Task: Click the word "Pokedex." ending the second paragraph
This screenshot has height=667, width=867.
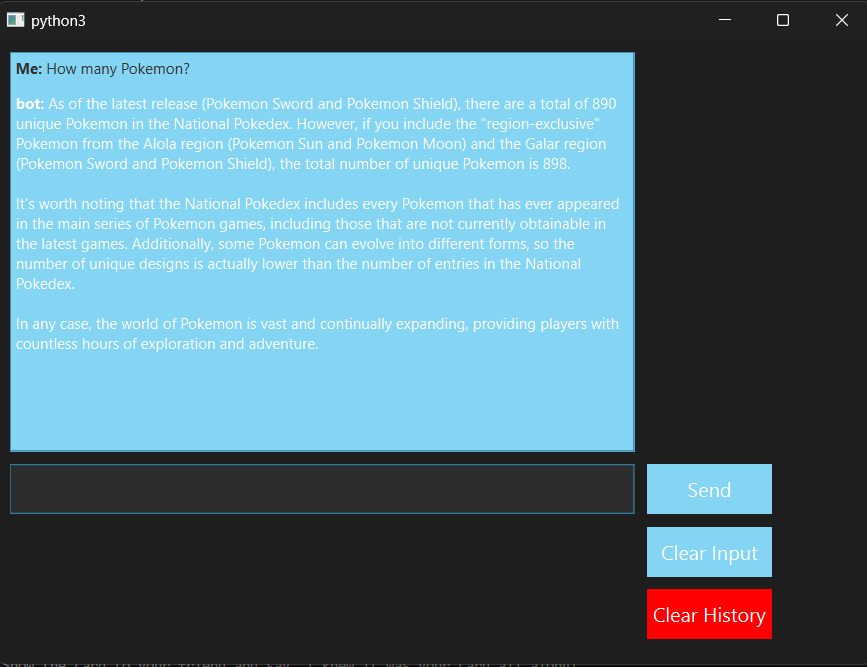Action: coord(45,284)
